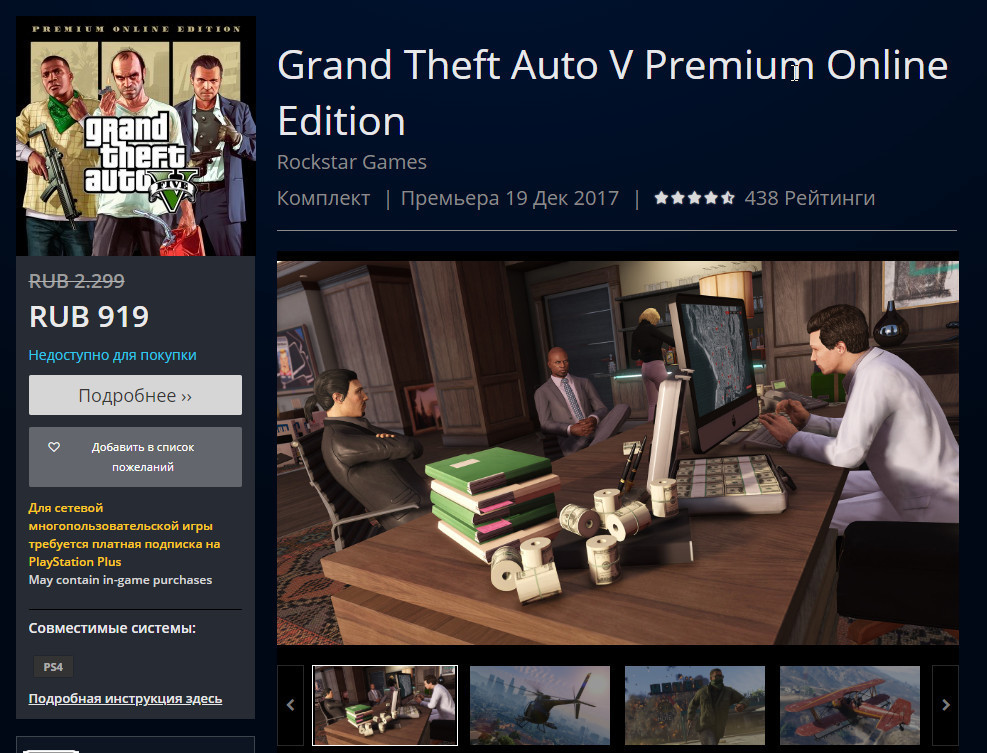Click the large office screenshot preview
987x753 pixels.
[618, 453]
